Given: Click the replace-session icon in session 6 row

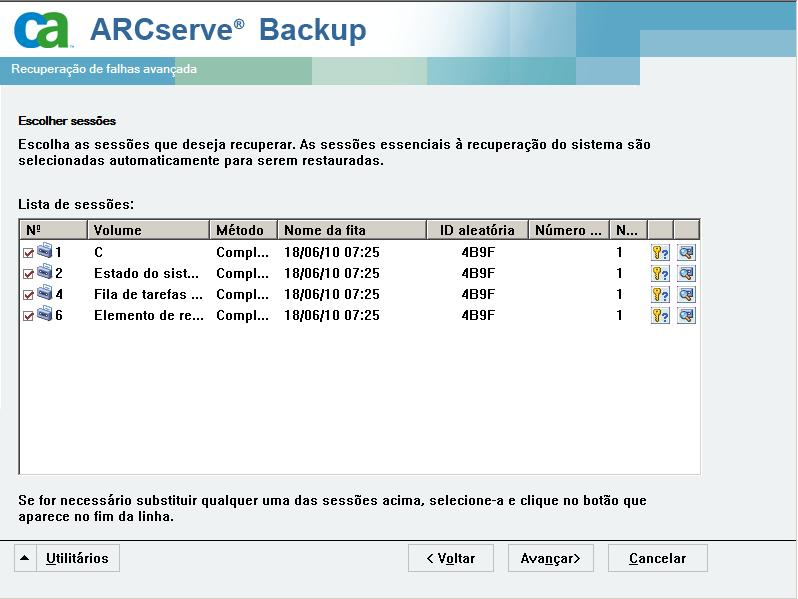Looking at the screenshot, I should pyautogui.click(x=686, y=315).
